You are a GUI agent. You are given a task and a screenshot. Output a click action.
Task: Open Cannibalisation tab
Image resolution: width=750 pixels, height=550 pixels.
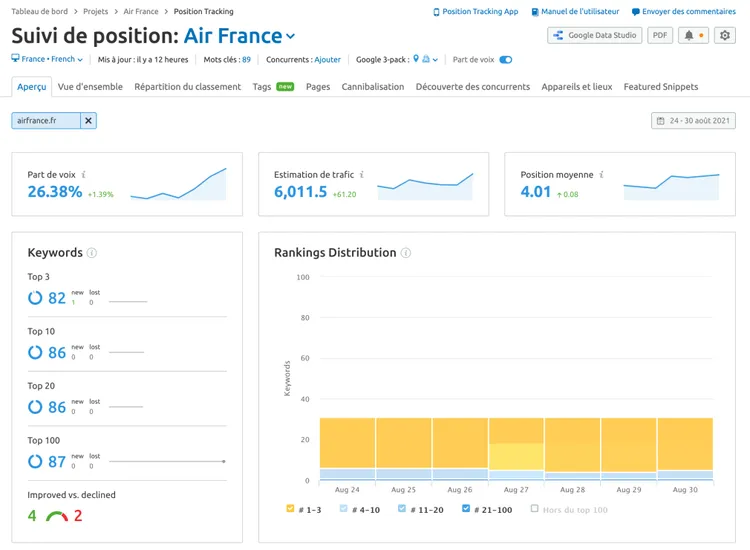pyautogui.click(x=373, y=87)
